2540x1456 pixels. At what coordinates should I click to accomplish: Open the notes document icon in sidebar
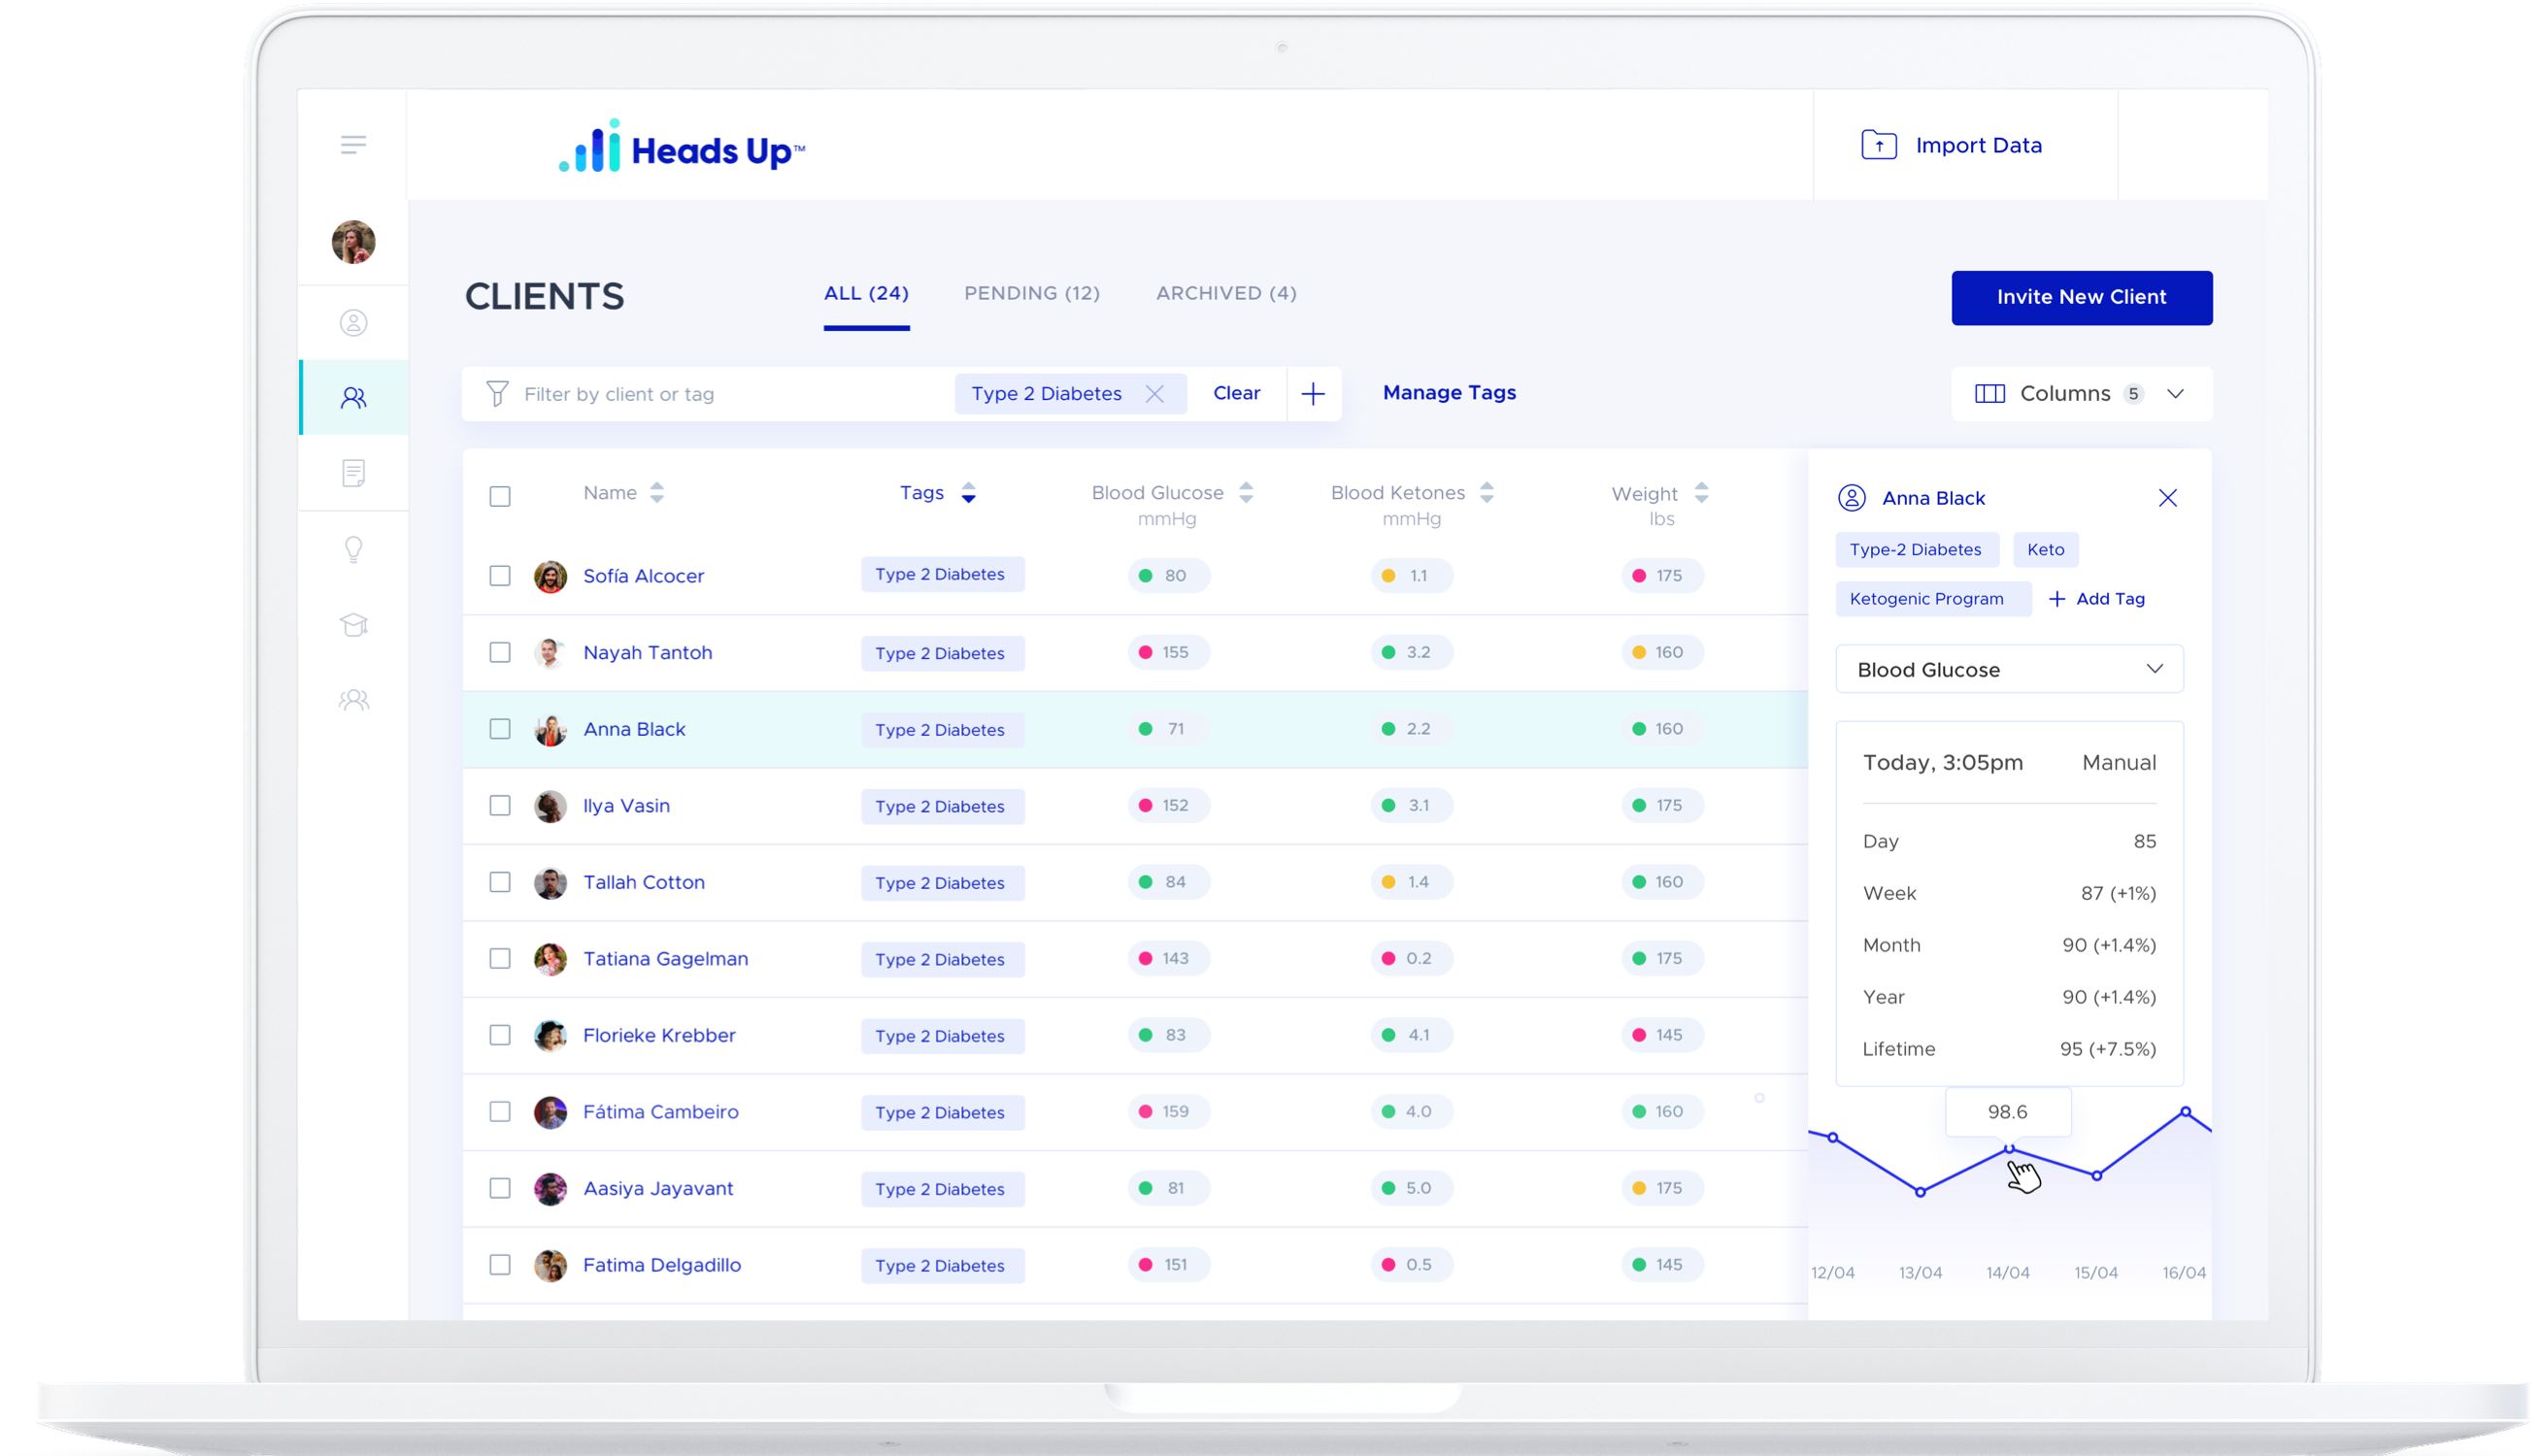[x=353, y=473]
